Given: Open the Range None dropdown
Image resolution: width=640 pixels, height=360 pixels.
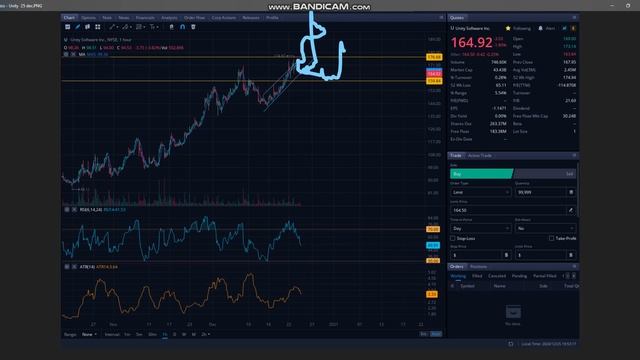Looking at the screenshot, I should point(89,334).
